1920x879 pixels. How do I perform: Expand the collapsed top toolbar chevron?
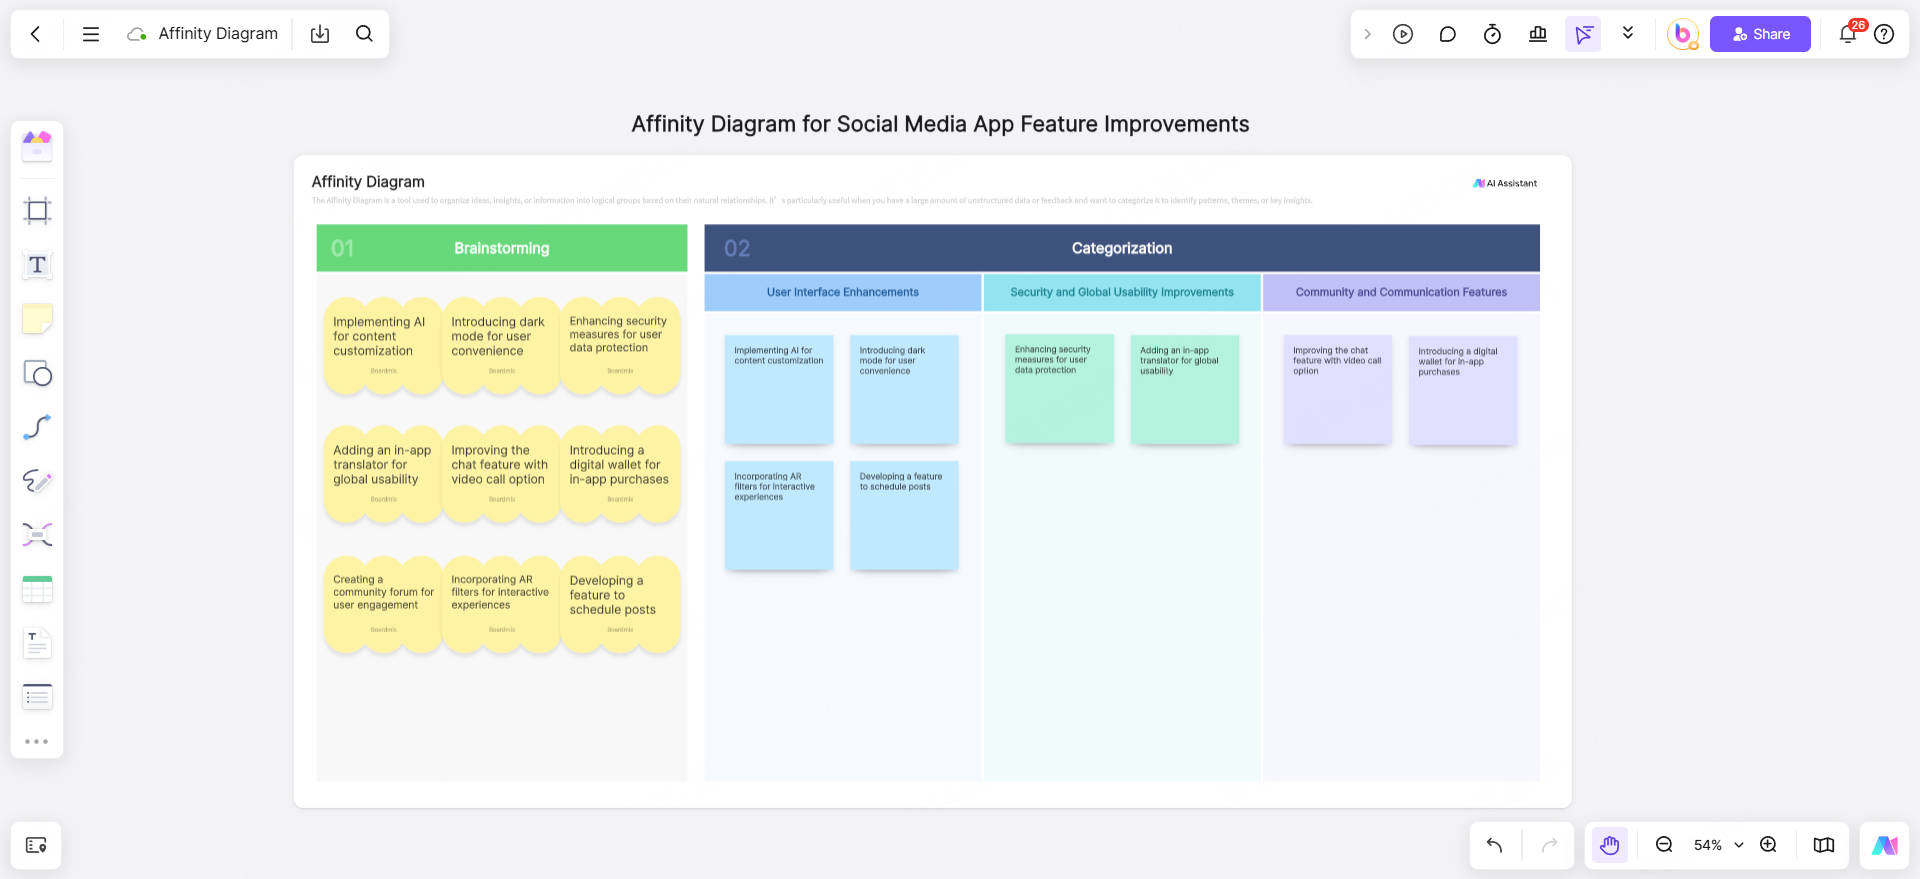tap(1367, 34)
